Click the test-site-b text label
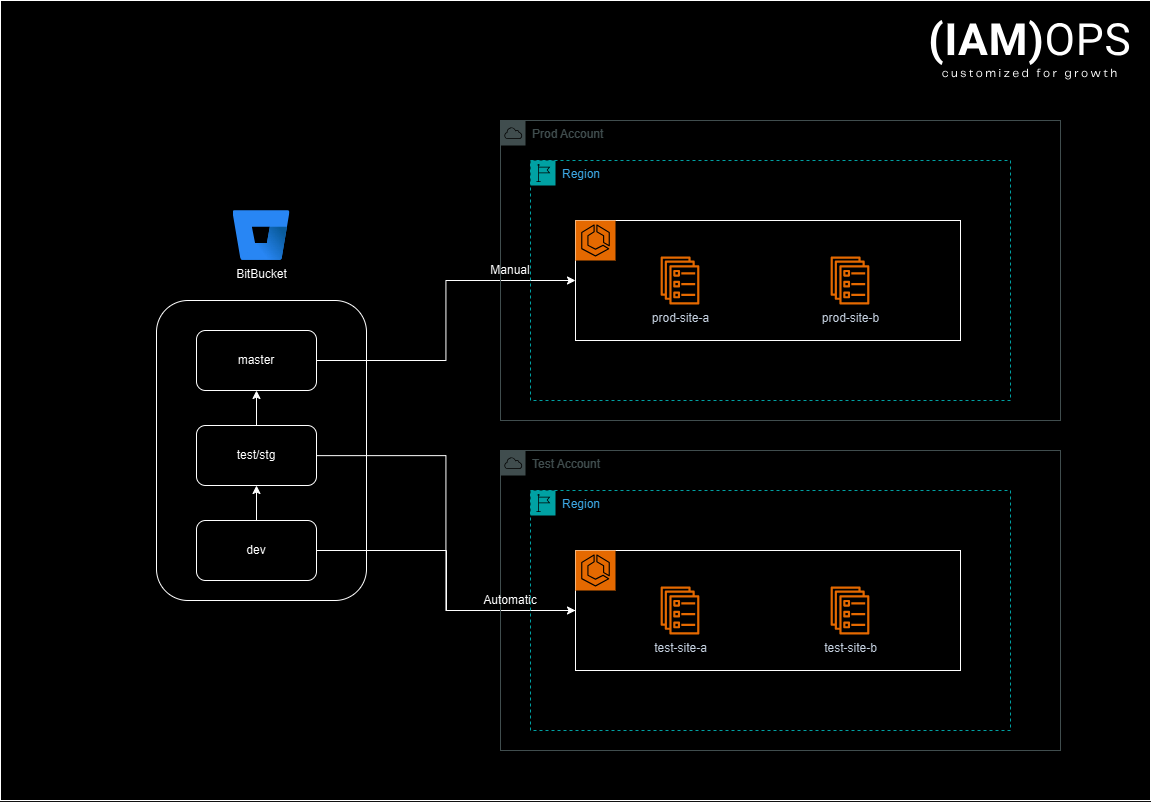The height and width of the screenshot is (802, 1151). pyautogui.click(x=850, y=648)
